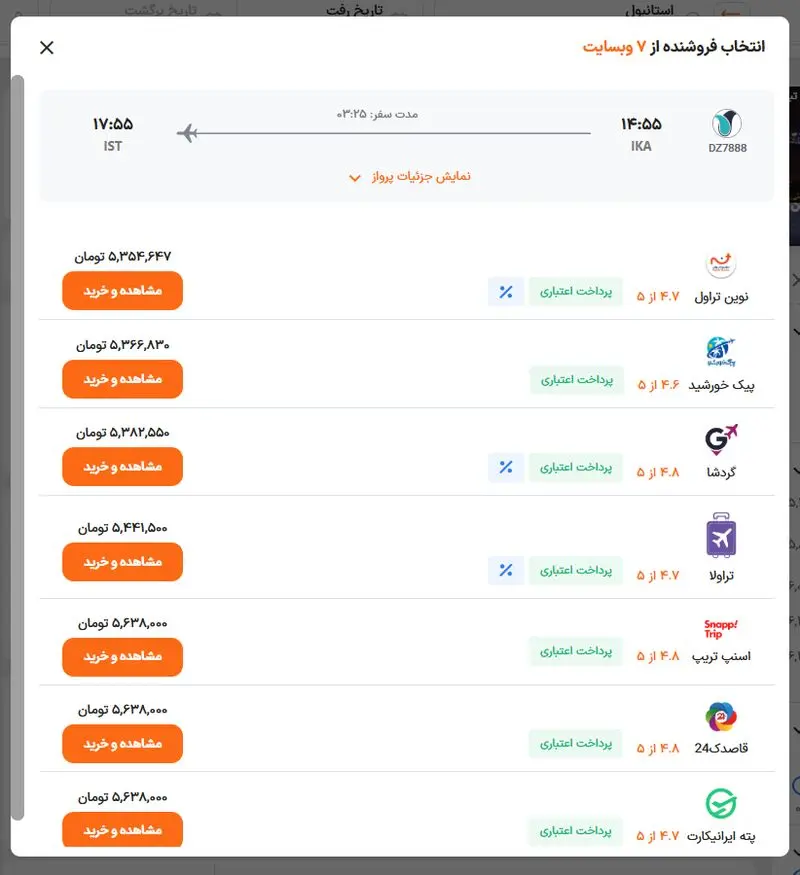Click discount percent badge for نوین تراول
This screenshot has width=800, height=875.
click(x=506, y=292)
